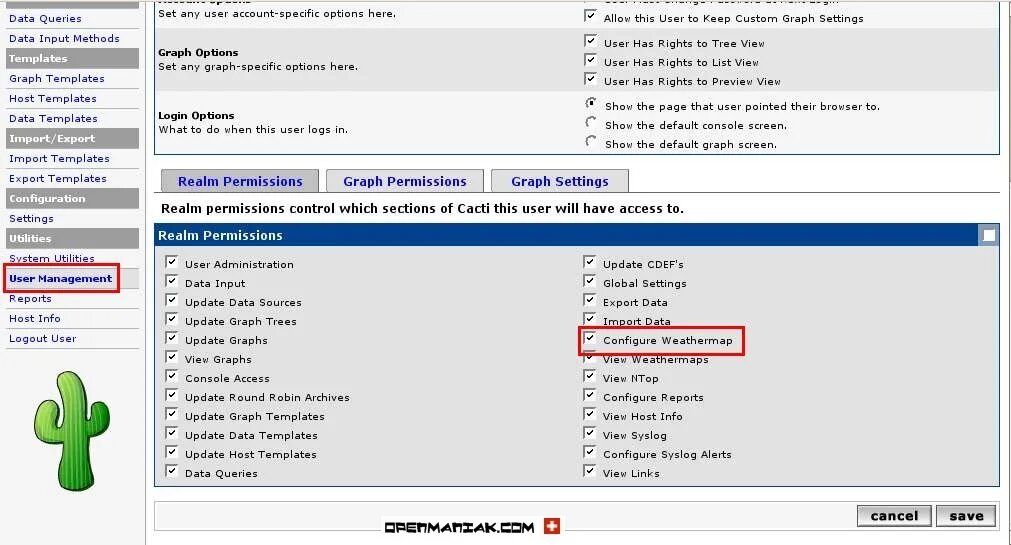The height and width of the screenshot is (545, 1011).
Task: Open Settings under Configuration
Action: point(31,219)
